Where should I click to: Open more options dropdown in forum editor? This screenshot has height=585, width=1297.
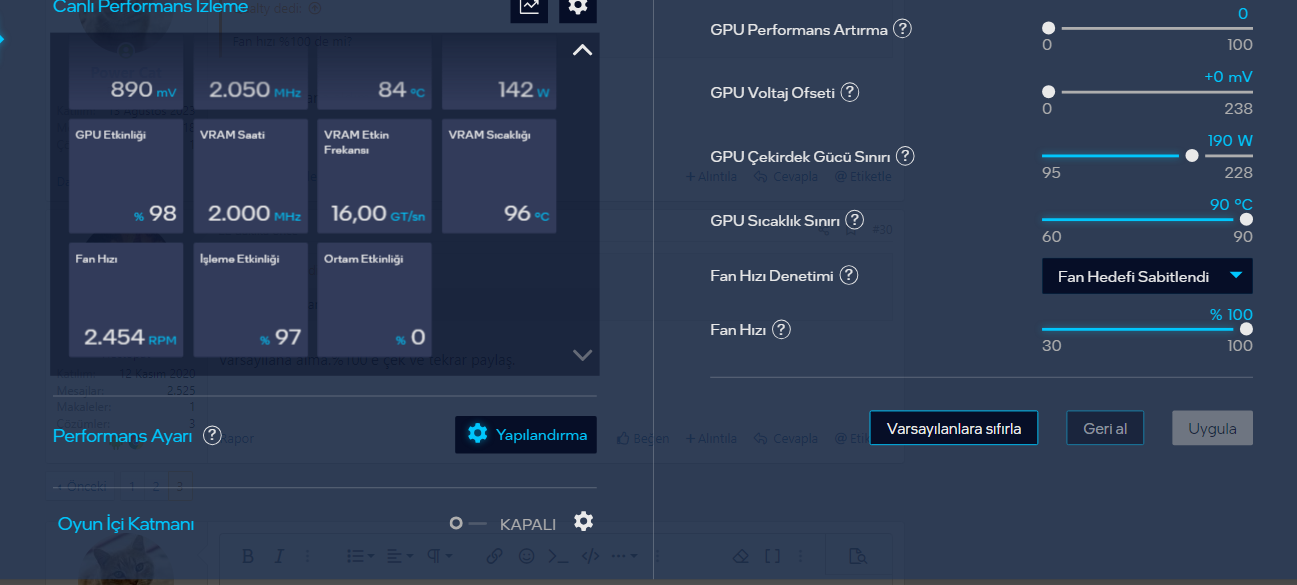(625, 556)
